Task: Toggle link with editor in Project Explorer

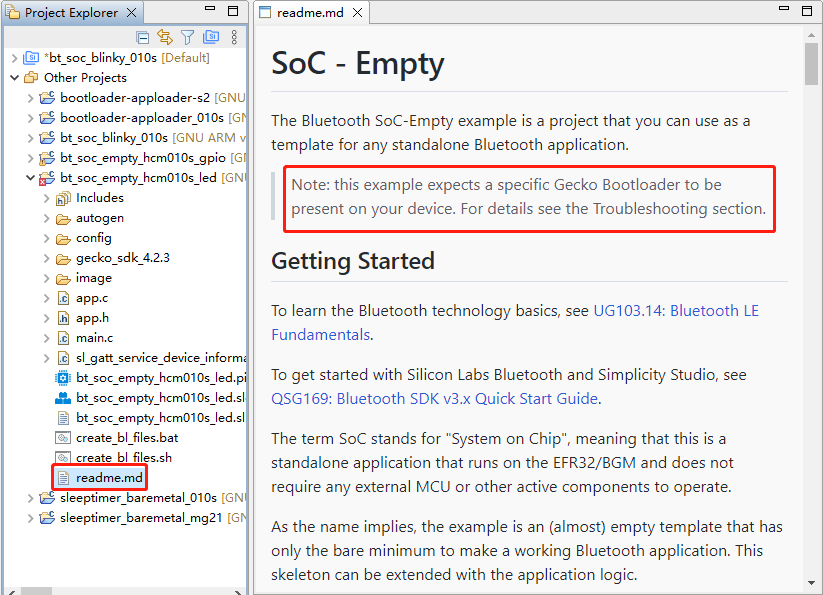Action: click(x=166, y=37)
